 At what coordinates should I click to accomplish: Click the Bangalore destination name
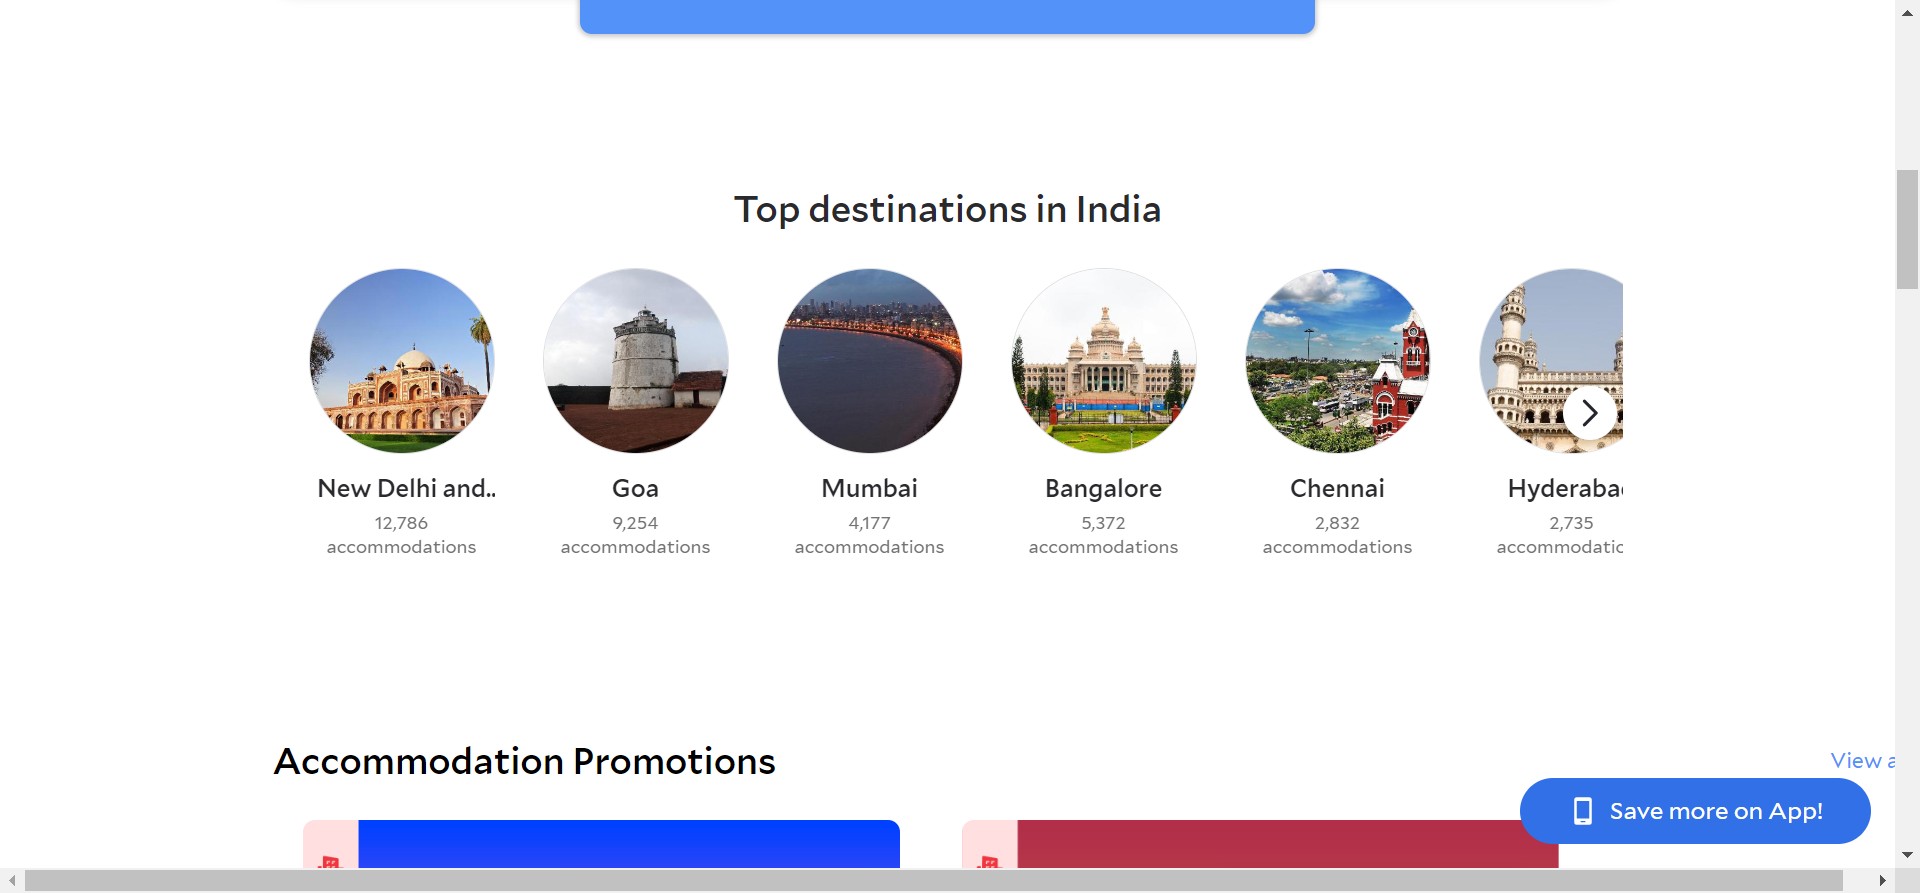click(x=1104, y=489)
